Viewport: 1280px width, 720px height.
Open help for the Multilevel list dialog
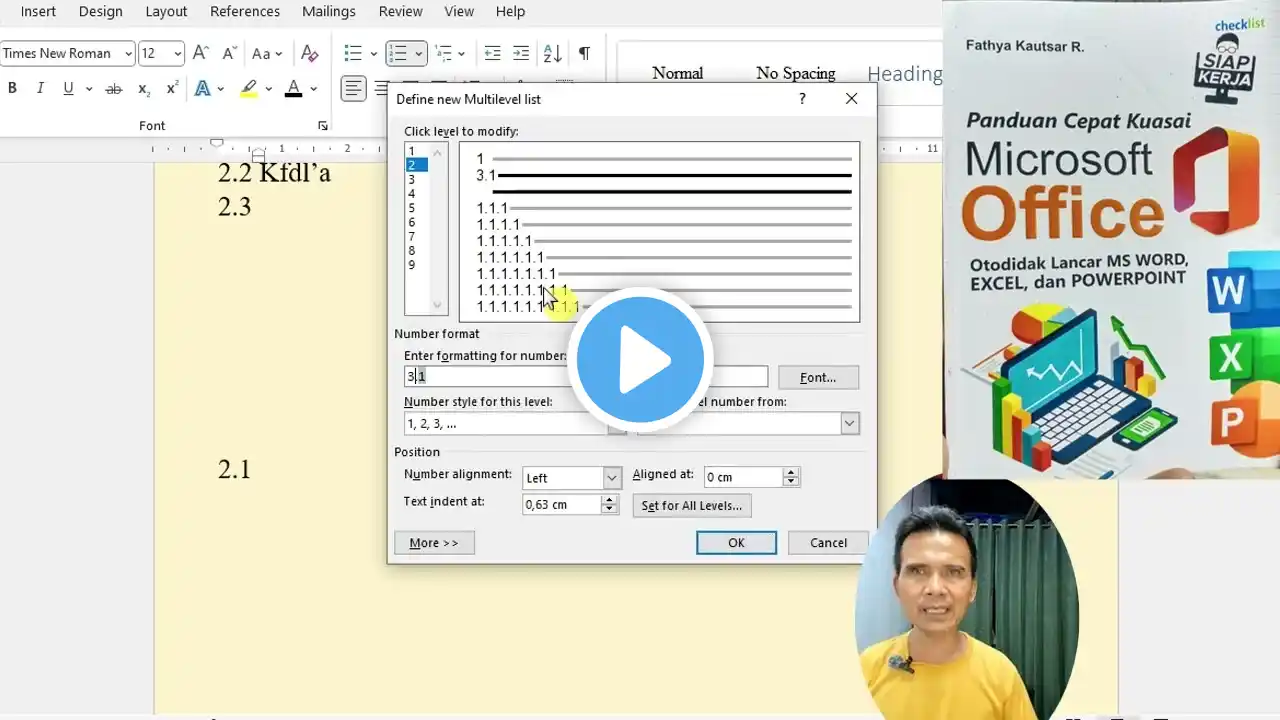(x=802, y=98)
